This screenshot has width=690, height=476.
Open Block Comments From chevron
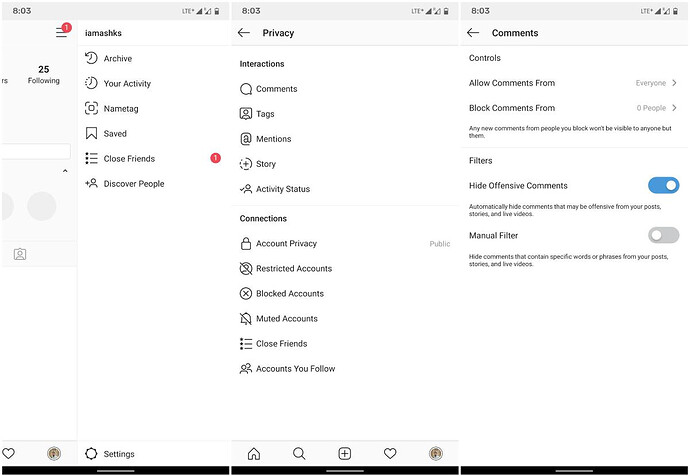(x=674, y=108)
